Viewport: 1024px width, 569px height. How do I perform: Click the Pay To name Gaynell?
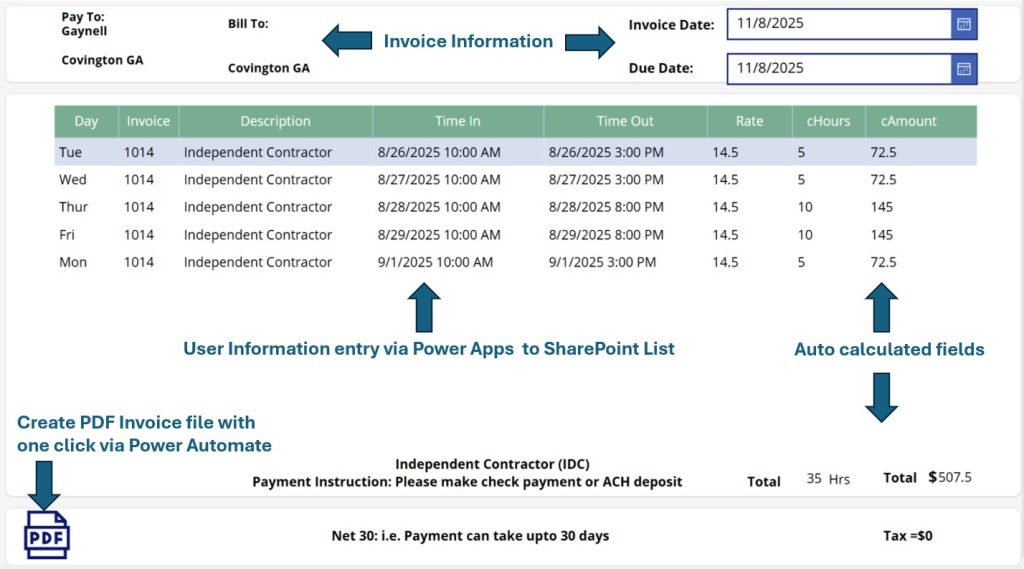(84, 31)
